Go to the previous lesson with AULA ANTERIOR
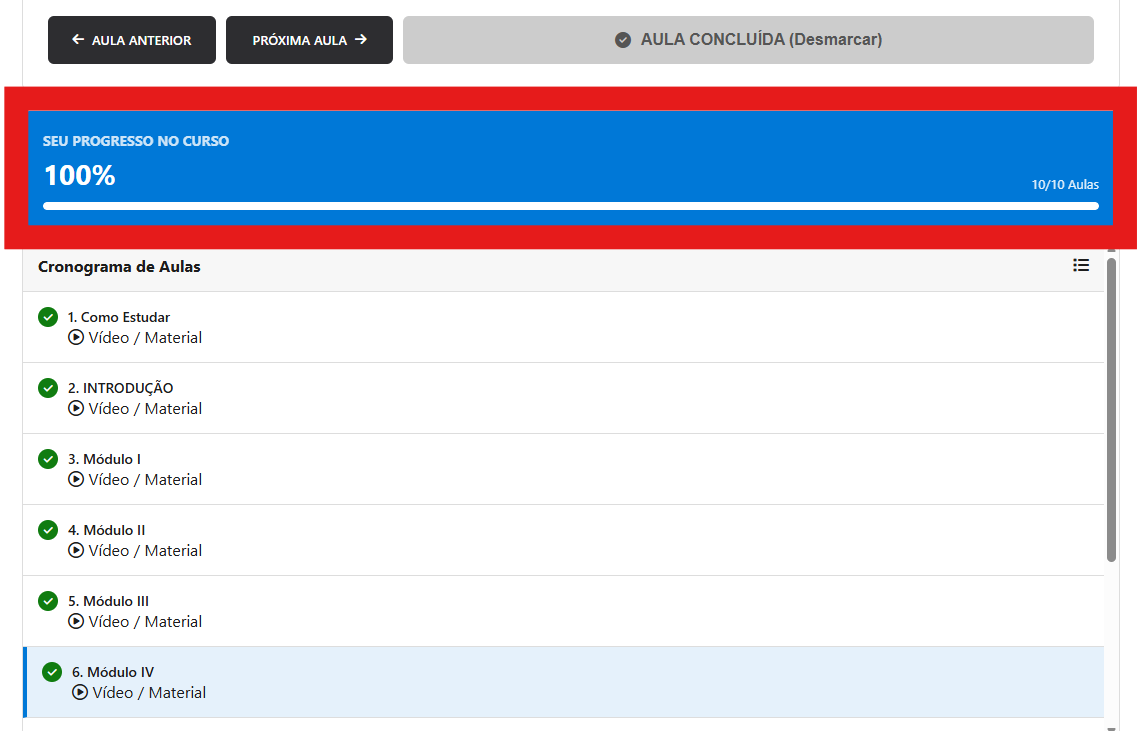 click(x=131, y=40)
